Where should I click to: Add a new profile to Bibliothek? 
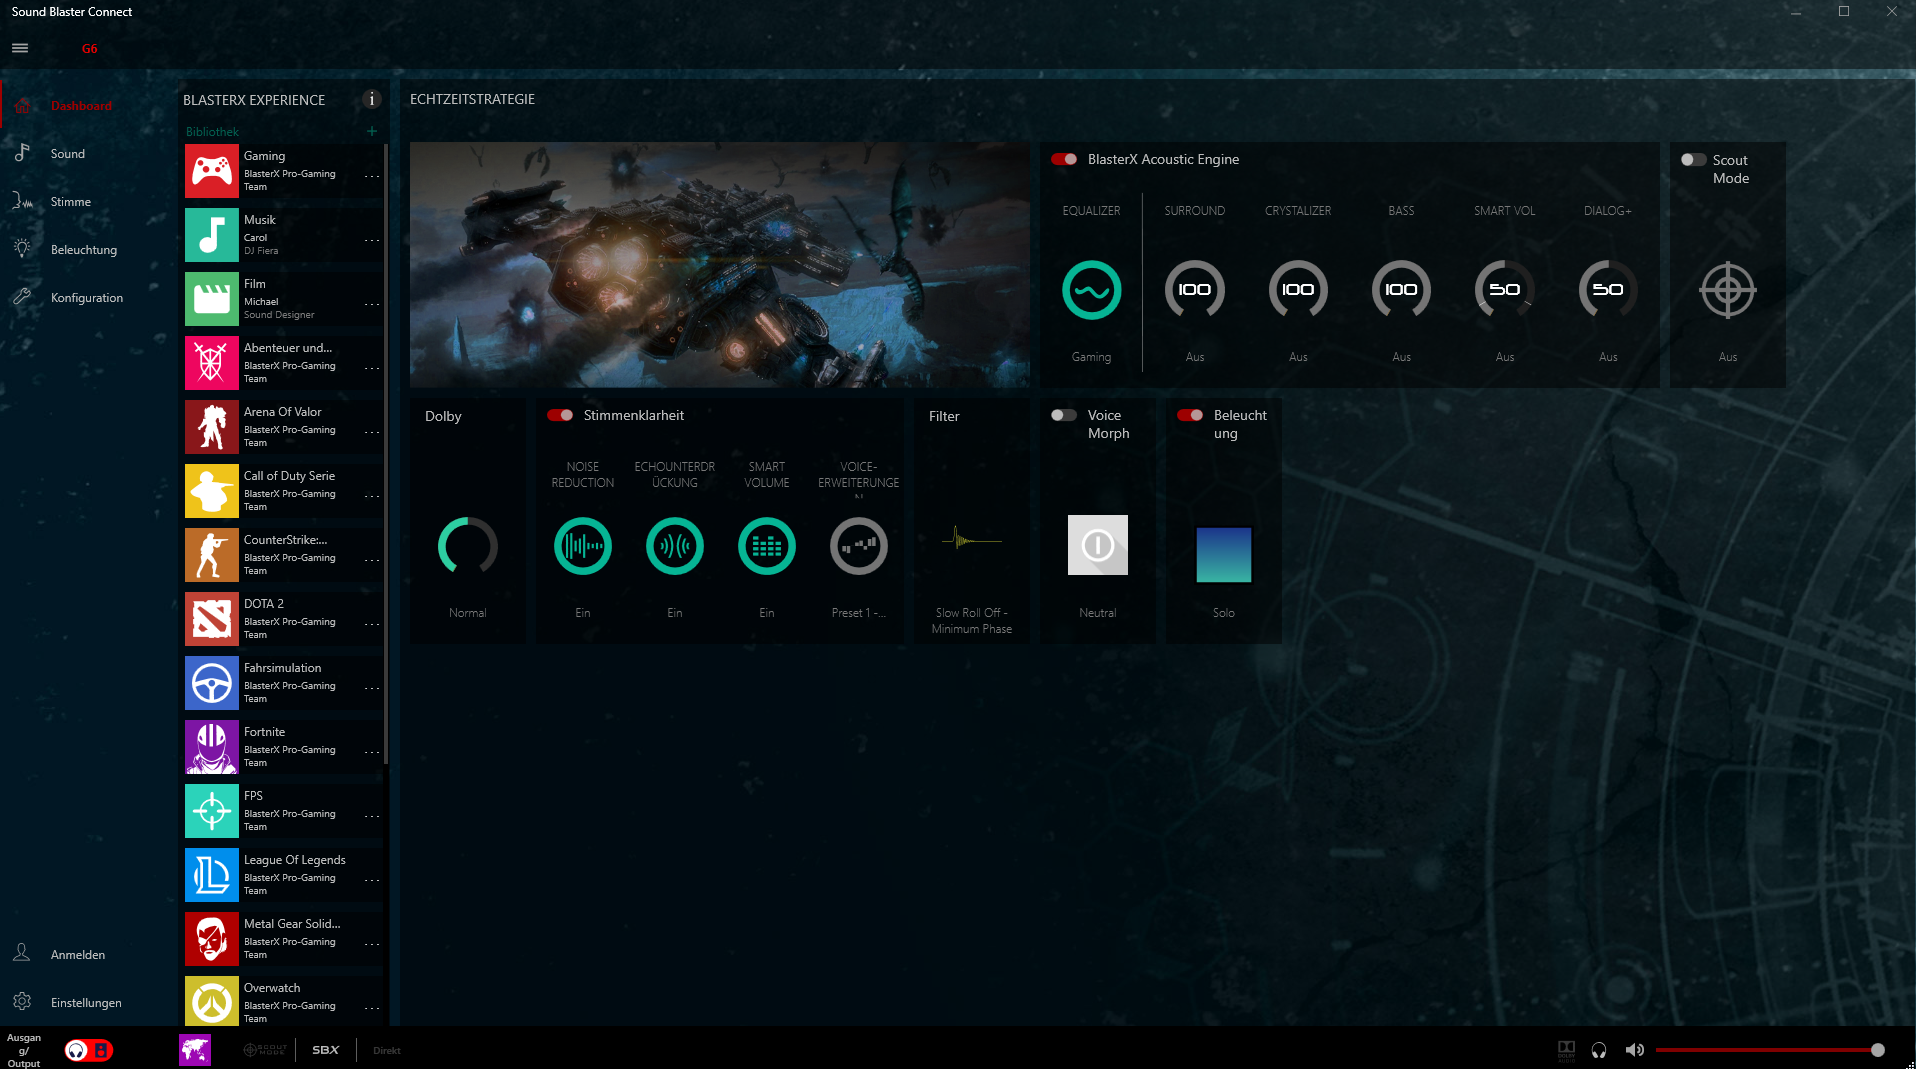[x=372, y=131]
